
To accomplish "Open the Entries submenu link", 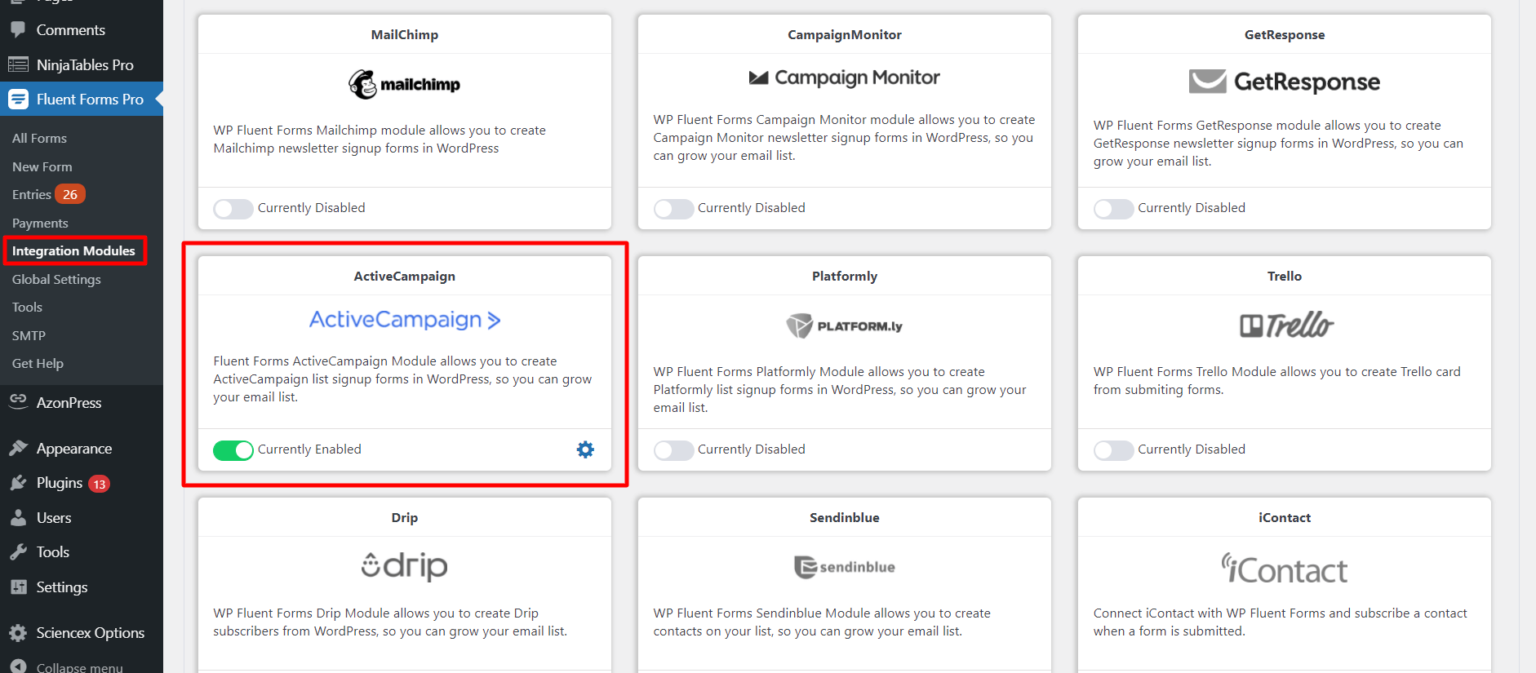I will [31, 194].
